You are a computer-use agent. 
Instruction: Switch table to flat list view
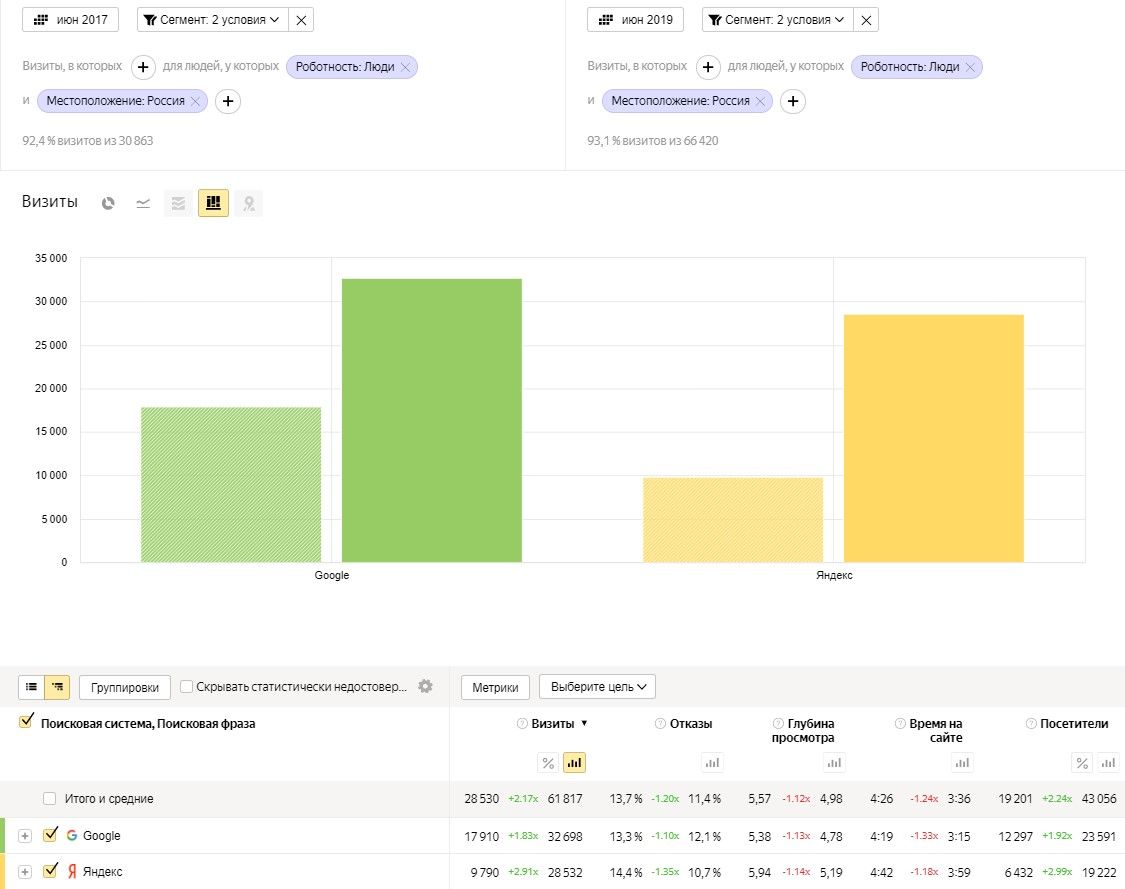point(32,687)
